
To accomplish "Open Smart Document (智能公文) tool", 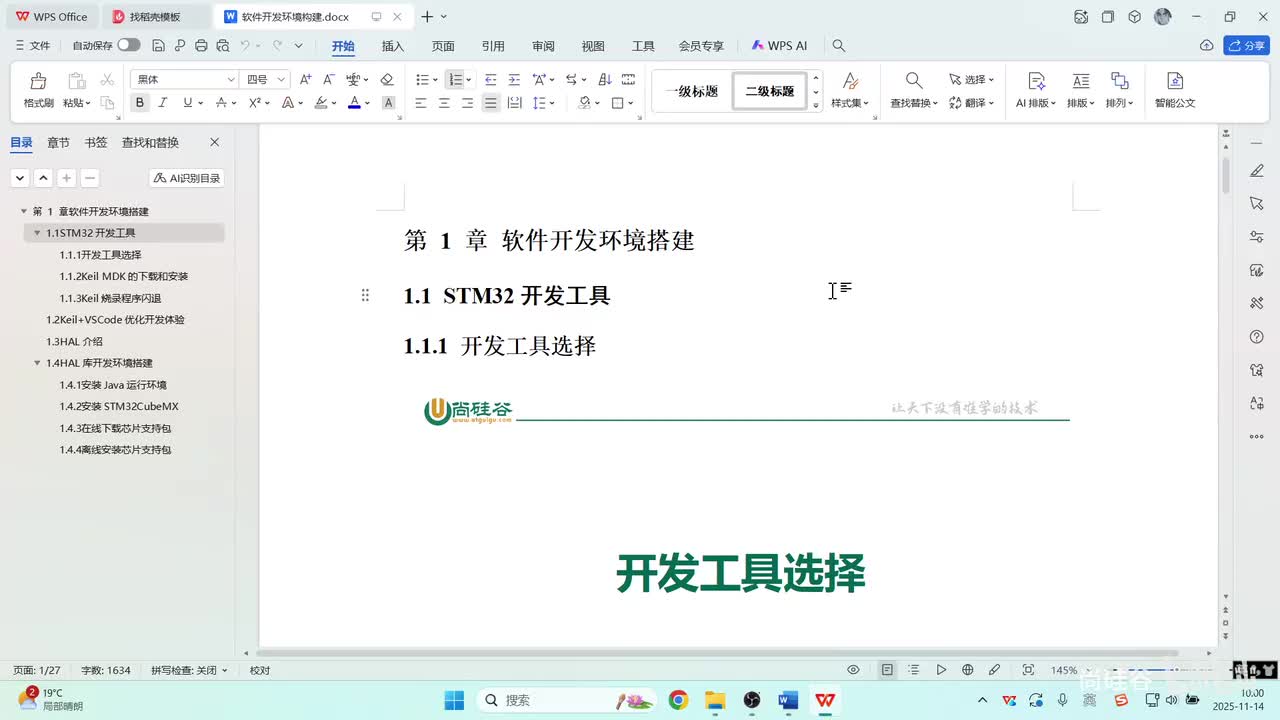I will tap(1175, 90).
